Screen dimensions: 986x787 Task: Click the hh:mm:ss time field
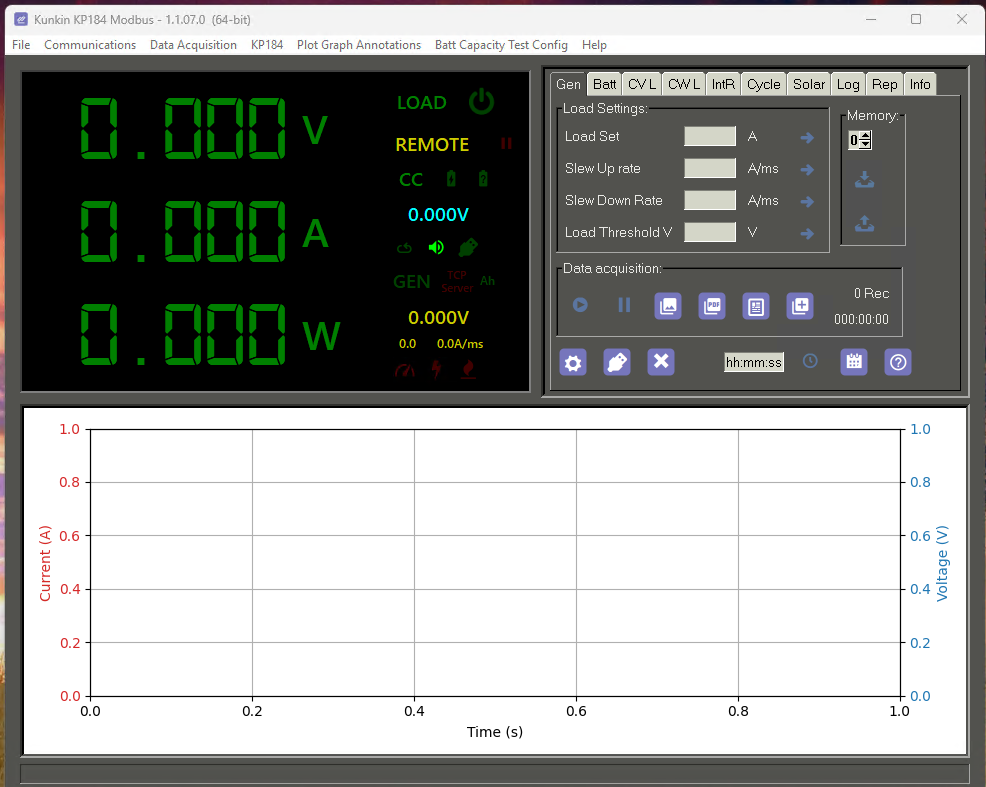click(753, 362)
